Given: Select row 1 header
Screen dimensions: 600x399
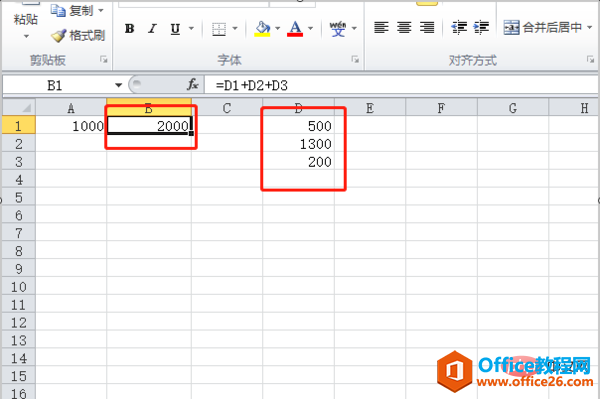Looking at the screenshot, I should (19, 125).
